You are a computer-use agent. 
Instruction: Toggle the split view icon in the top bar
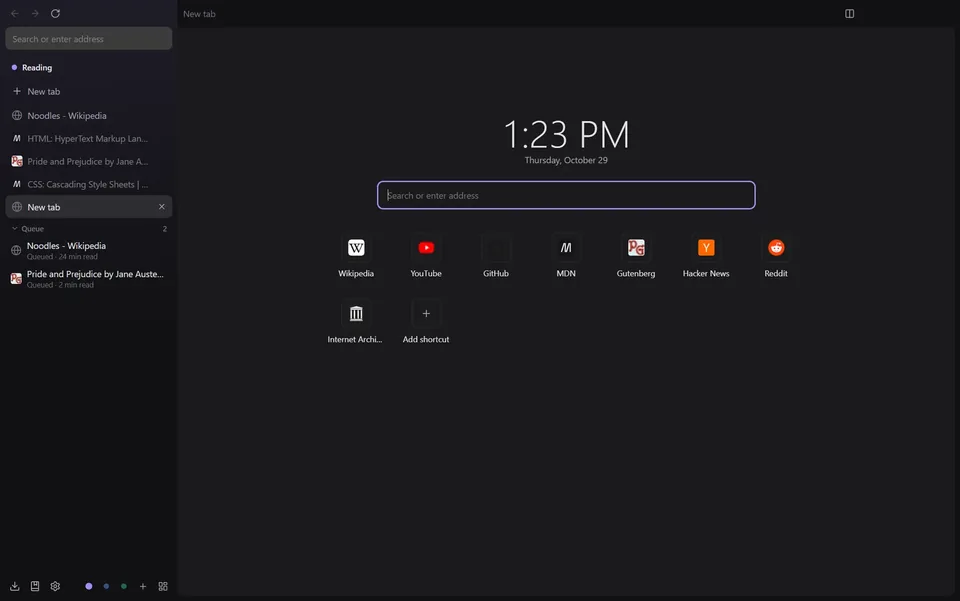pyautogui.click(x=849, y=13)
